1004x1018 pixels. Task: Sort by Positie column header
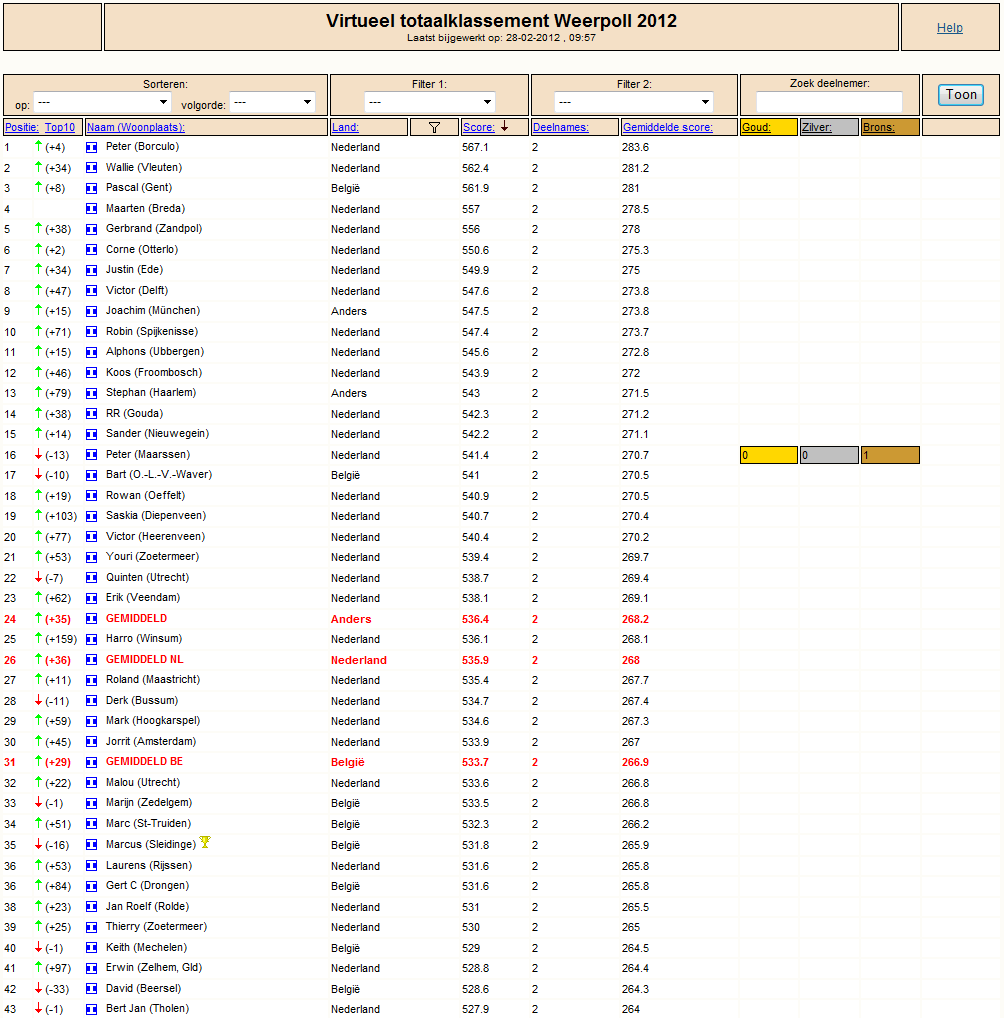click(22, 127)
